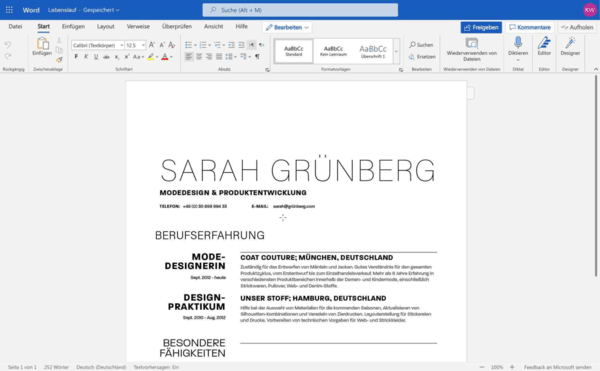Screen dimensions: 600x371
Task: Open Wiederverwenden von Dateien tool
Action: click(472, 49)
